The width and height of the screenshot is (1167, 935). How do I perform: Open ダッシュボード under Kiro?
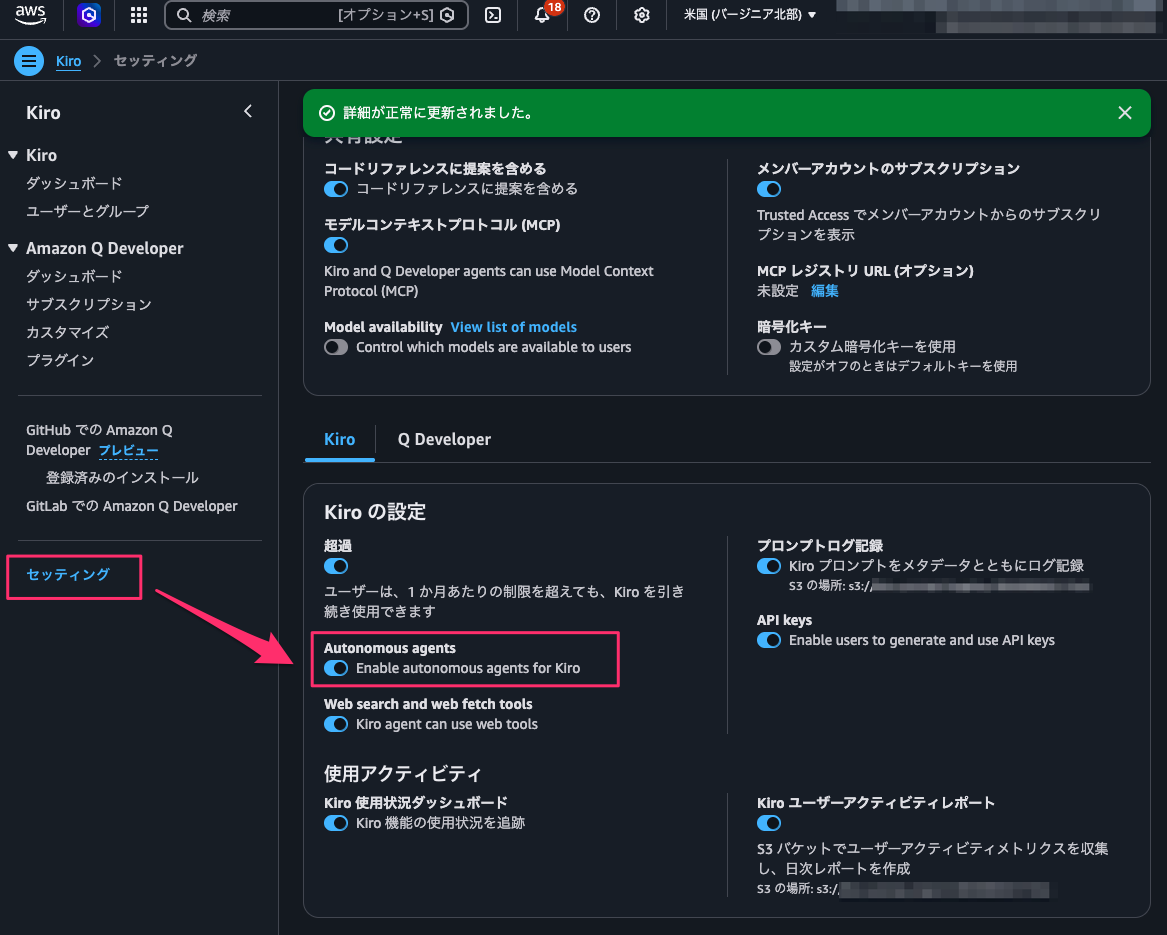[x=74, y=183]
